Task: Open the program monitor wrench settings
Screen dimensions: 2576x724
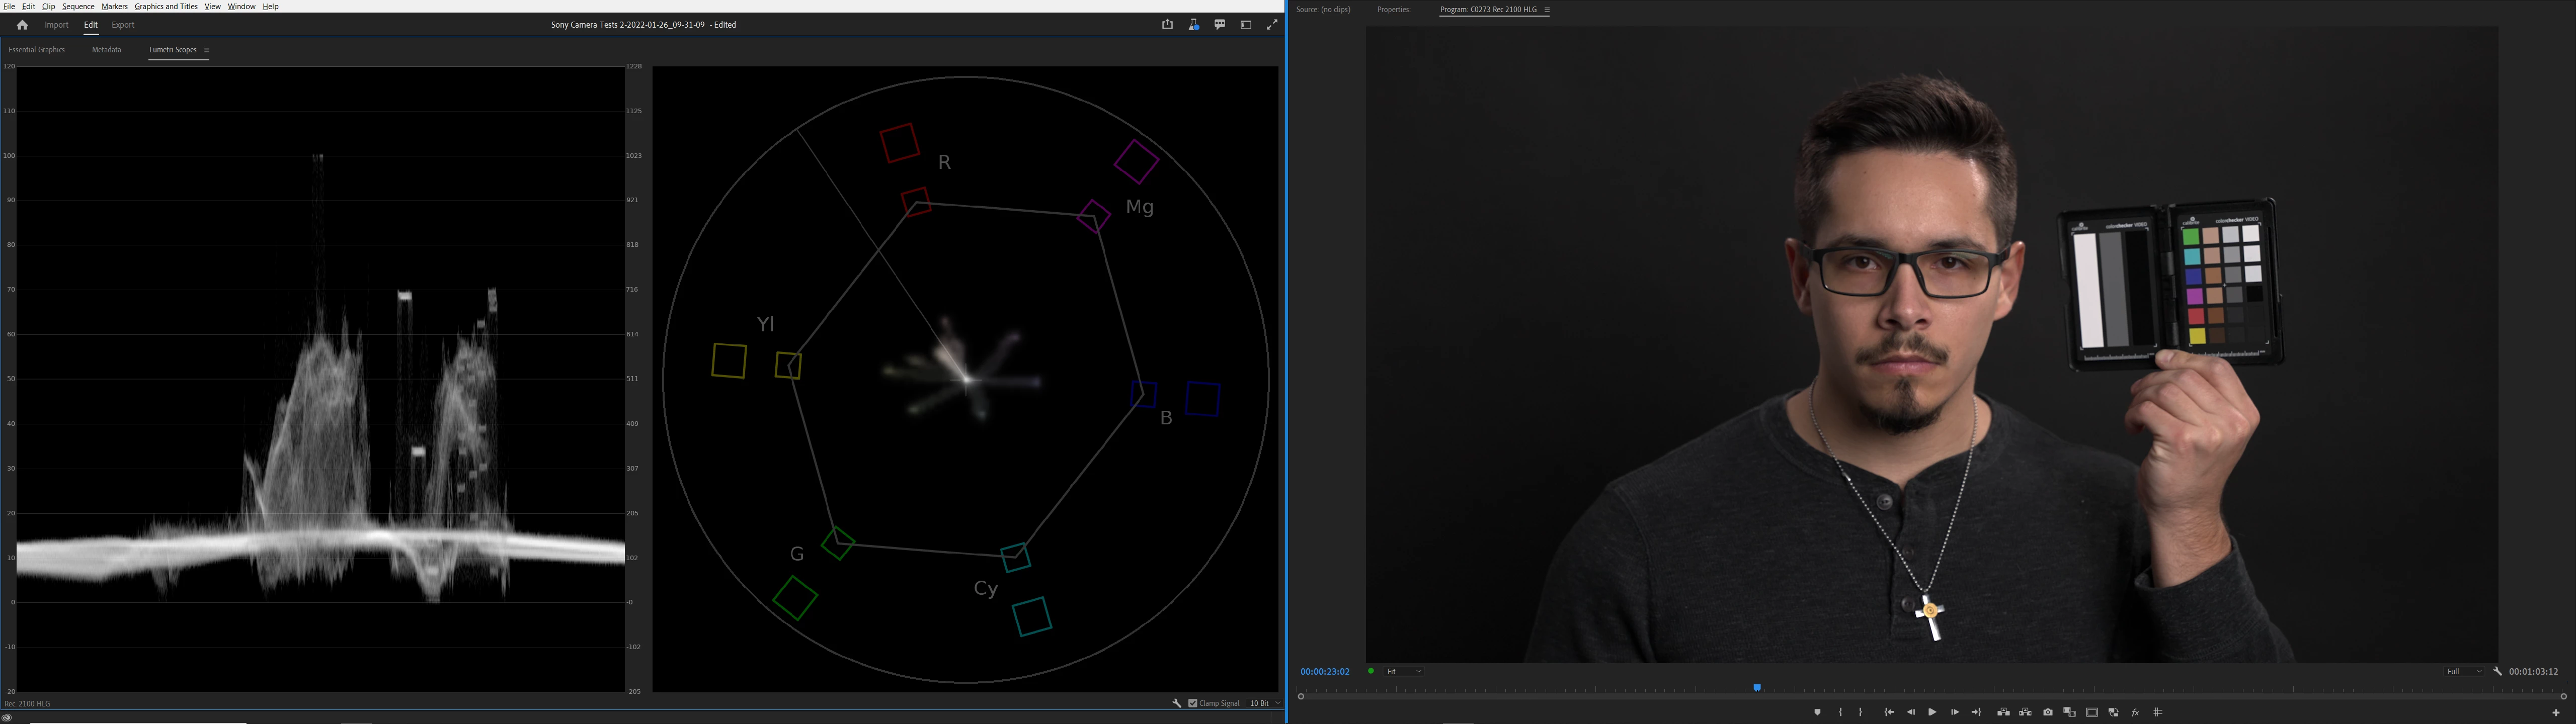Action: click(2497, 672)
